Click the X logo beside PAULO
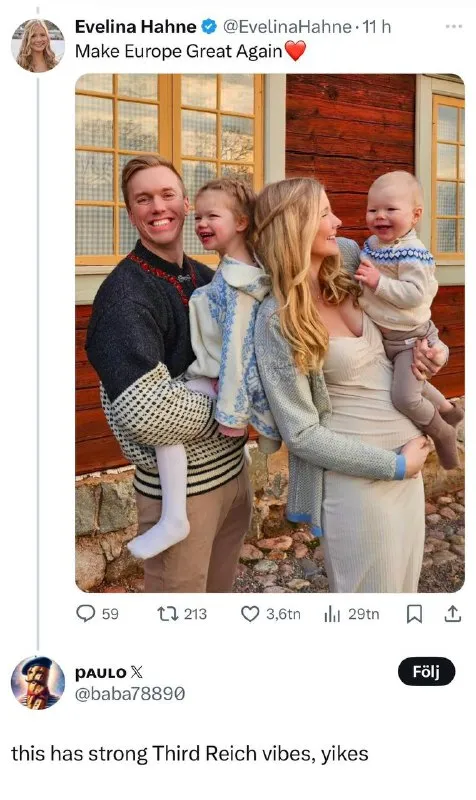The width and height of the screenshot is (476, 800). tap(136, 672)
